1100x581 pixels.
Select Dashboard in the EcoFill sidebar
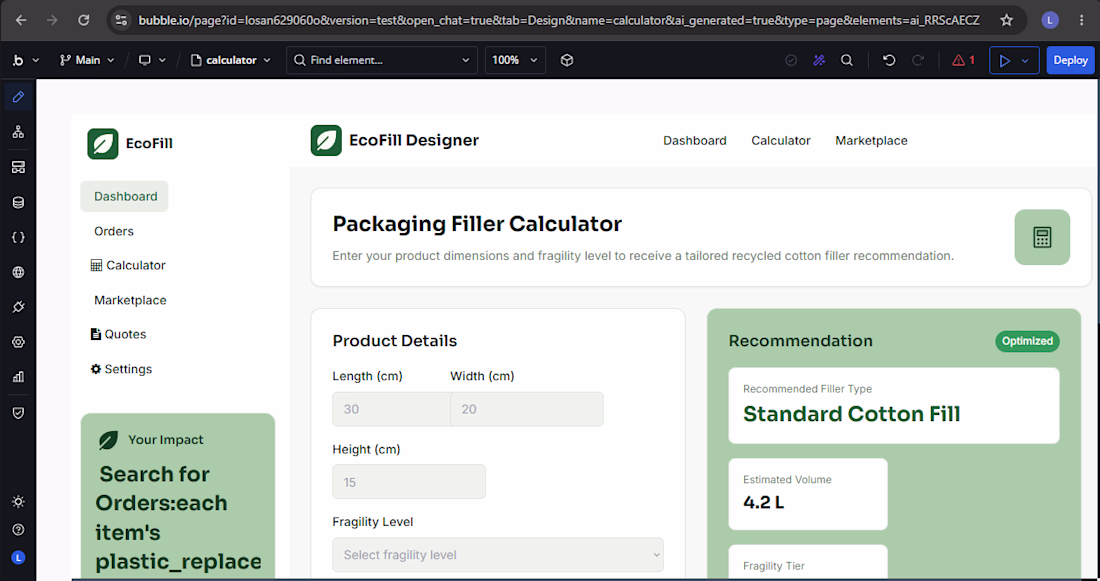point(125,196)
